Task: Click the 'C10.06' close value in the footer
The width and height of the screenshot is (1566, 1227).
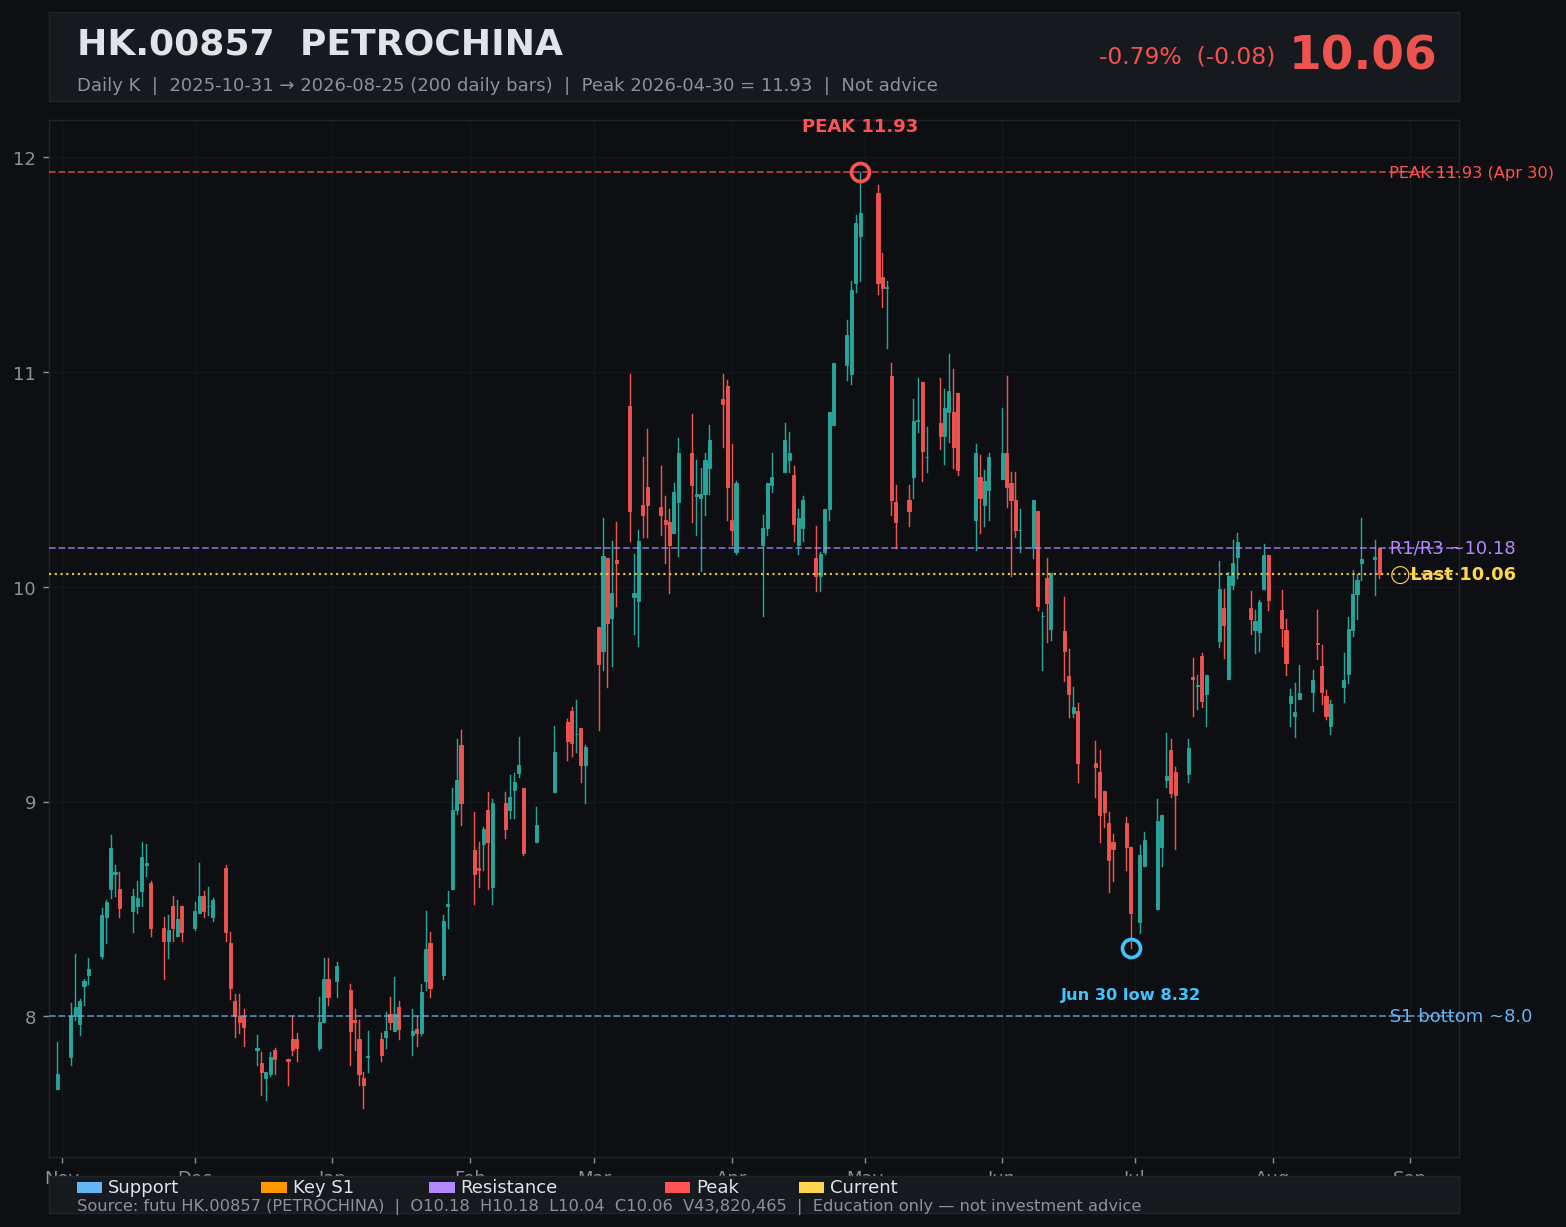Action: tap(643, 1206)
